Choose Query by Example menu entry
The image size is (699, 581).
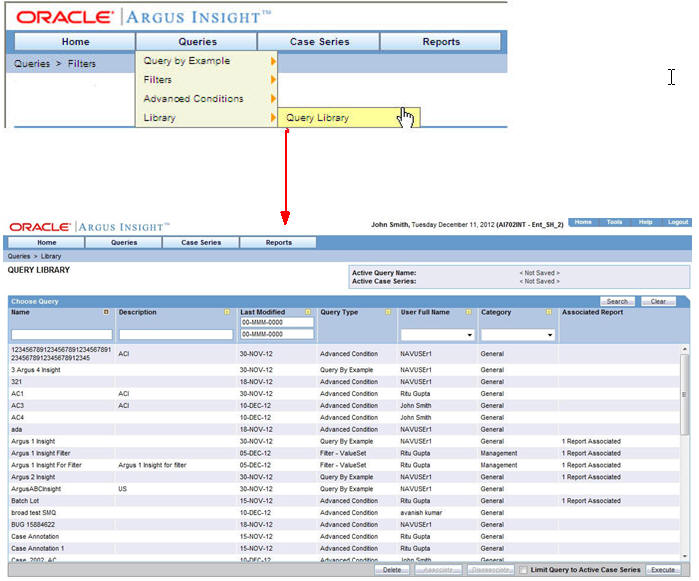click(187, 61)
